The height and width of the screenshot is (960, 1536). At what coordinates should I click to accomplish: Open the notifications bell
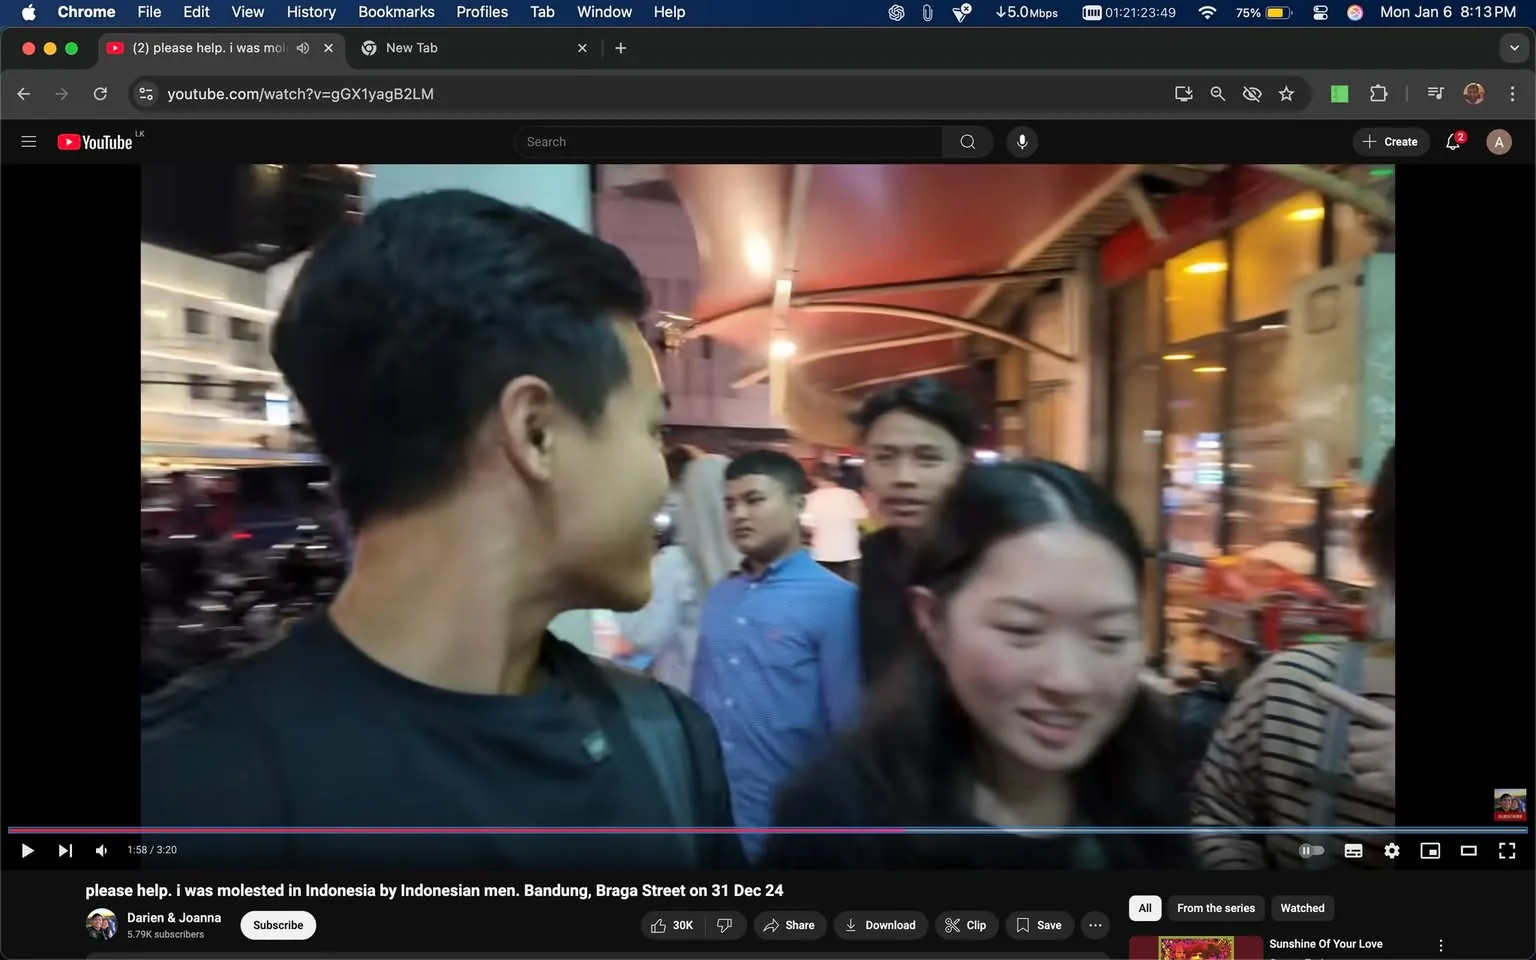[x=1451, y=141]
